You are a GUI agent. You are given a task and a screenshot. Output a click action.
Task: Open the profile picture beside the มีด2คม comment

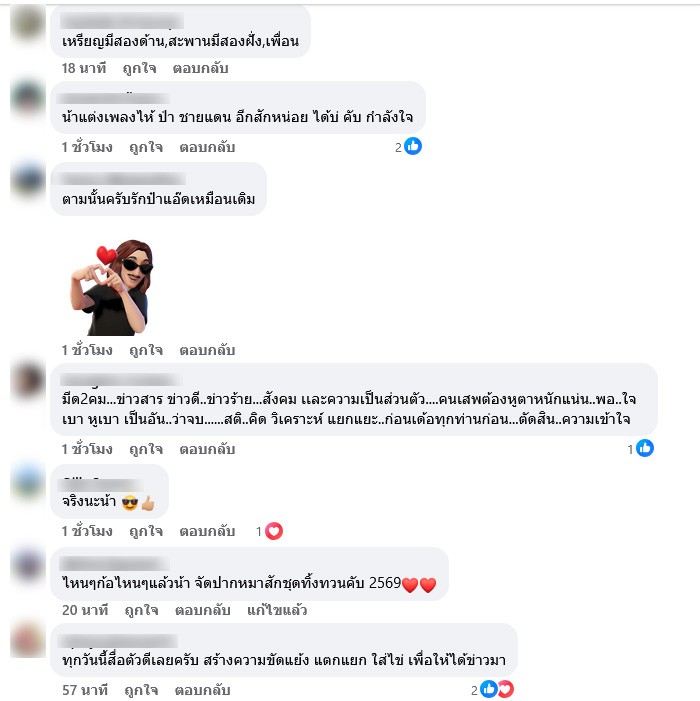coord(28,381)
